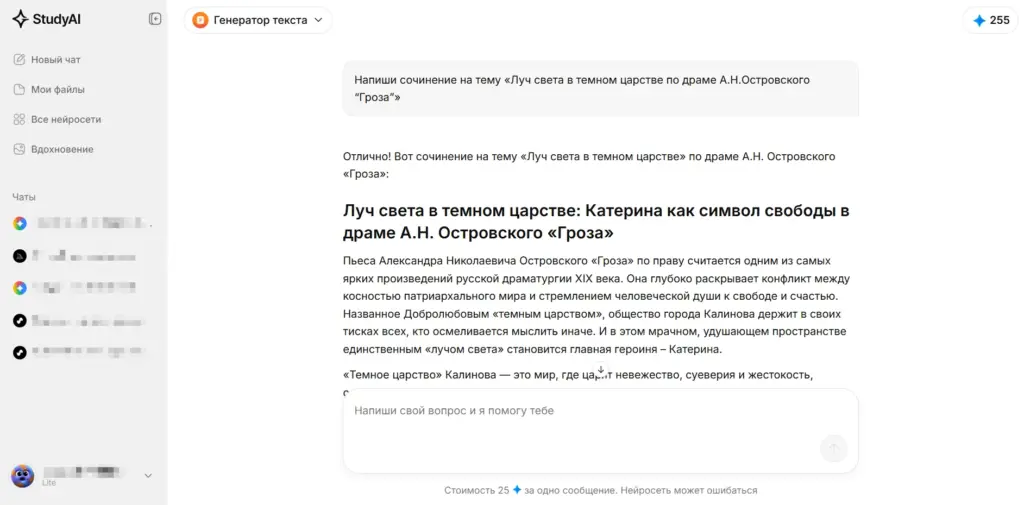Click the StudyAI logo
Screen dimensions: 1024x505
[x=46, y=20]
